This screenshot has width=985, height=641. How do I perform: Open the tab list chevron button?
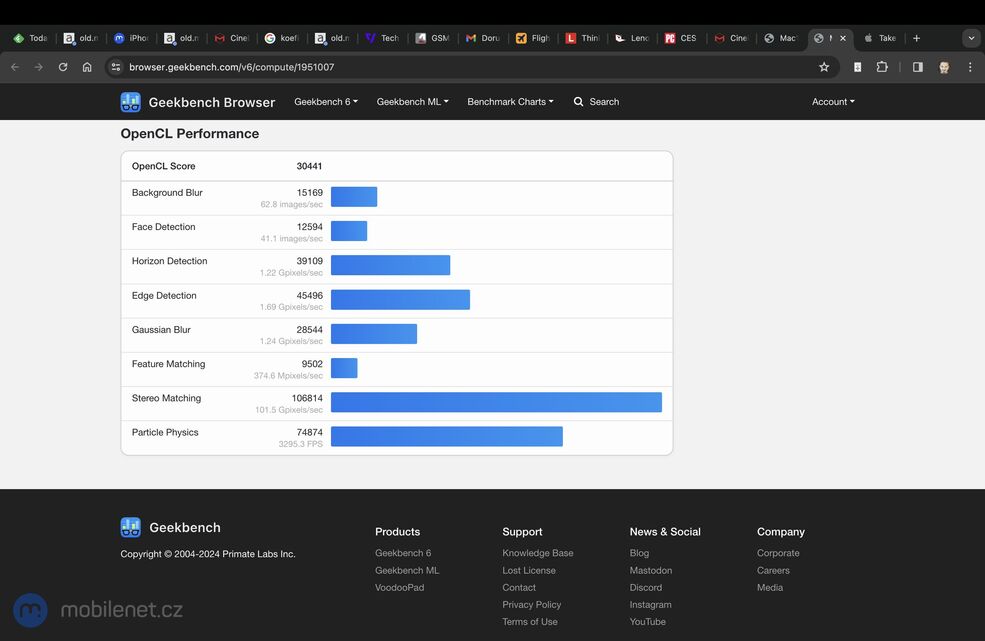pyautogui.click(x=970, y=38)
